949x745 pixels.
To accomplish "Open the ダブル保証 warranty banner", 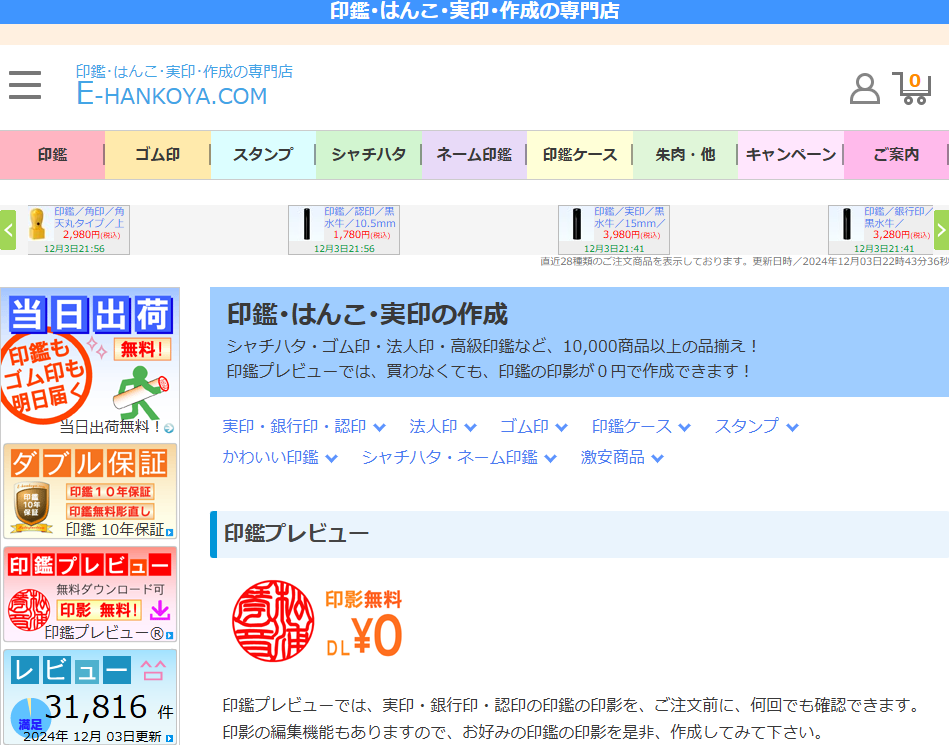I will pyautogui.click(x=90, y=491).
